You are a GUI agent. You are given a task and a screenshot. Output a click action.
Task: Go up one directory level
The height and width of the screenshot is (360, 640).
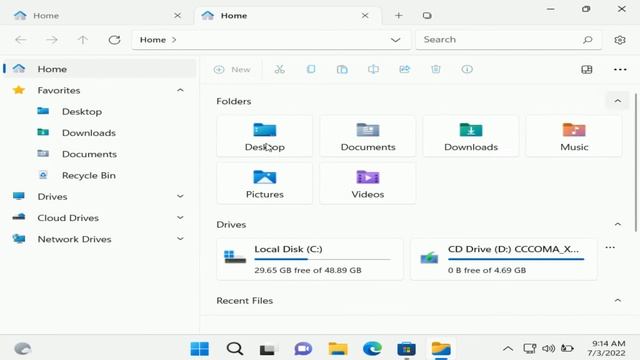point(83,40)
